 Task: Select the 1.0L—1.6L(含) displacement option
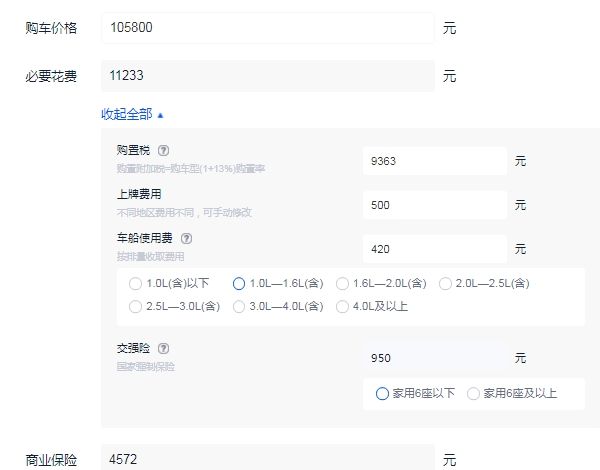(x=278, y=284)
